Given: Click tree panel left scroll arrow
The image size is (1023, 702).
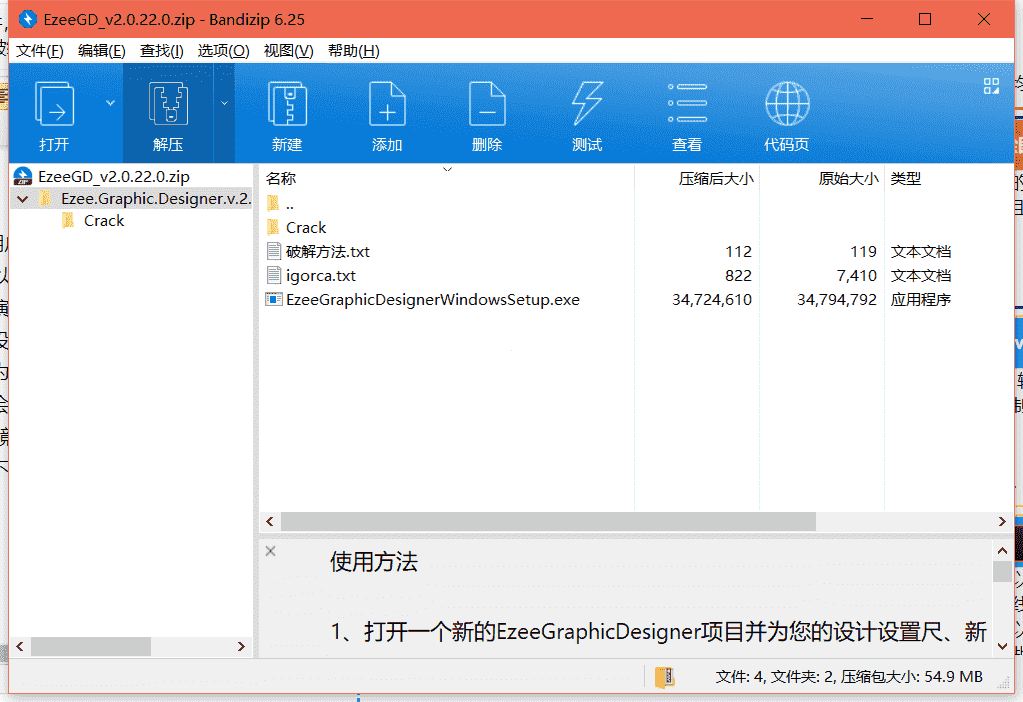Looking at the screenshot, I should click(20, 647).
